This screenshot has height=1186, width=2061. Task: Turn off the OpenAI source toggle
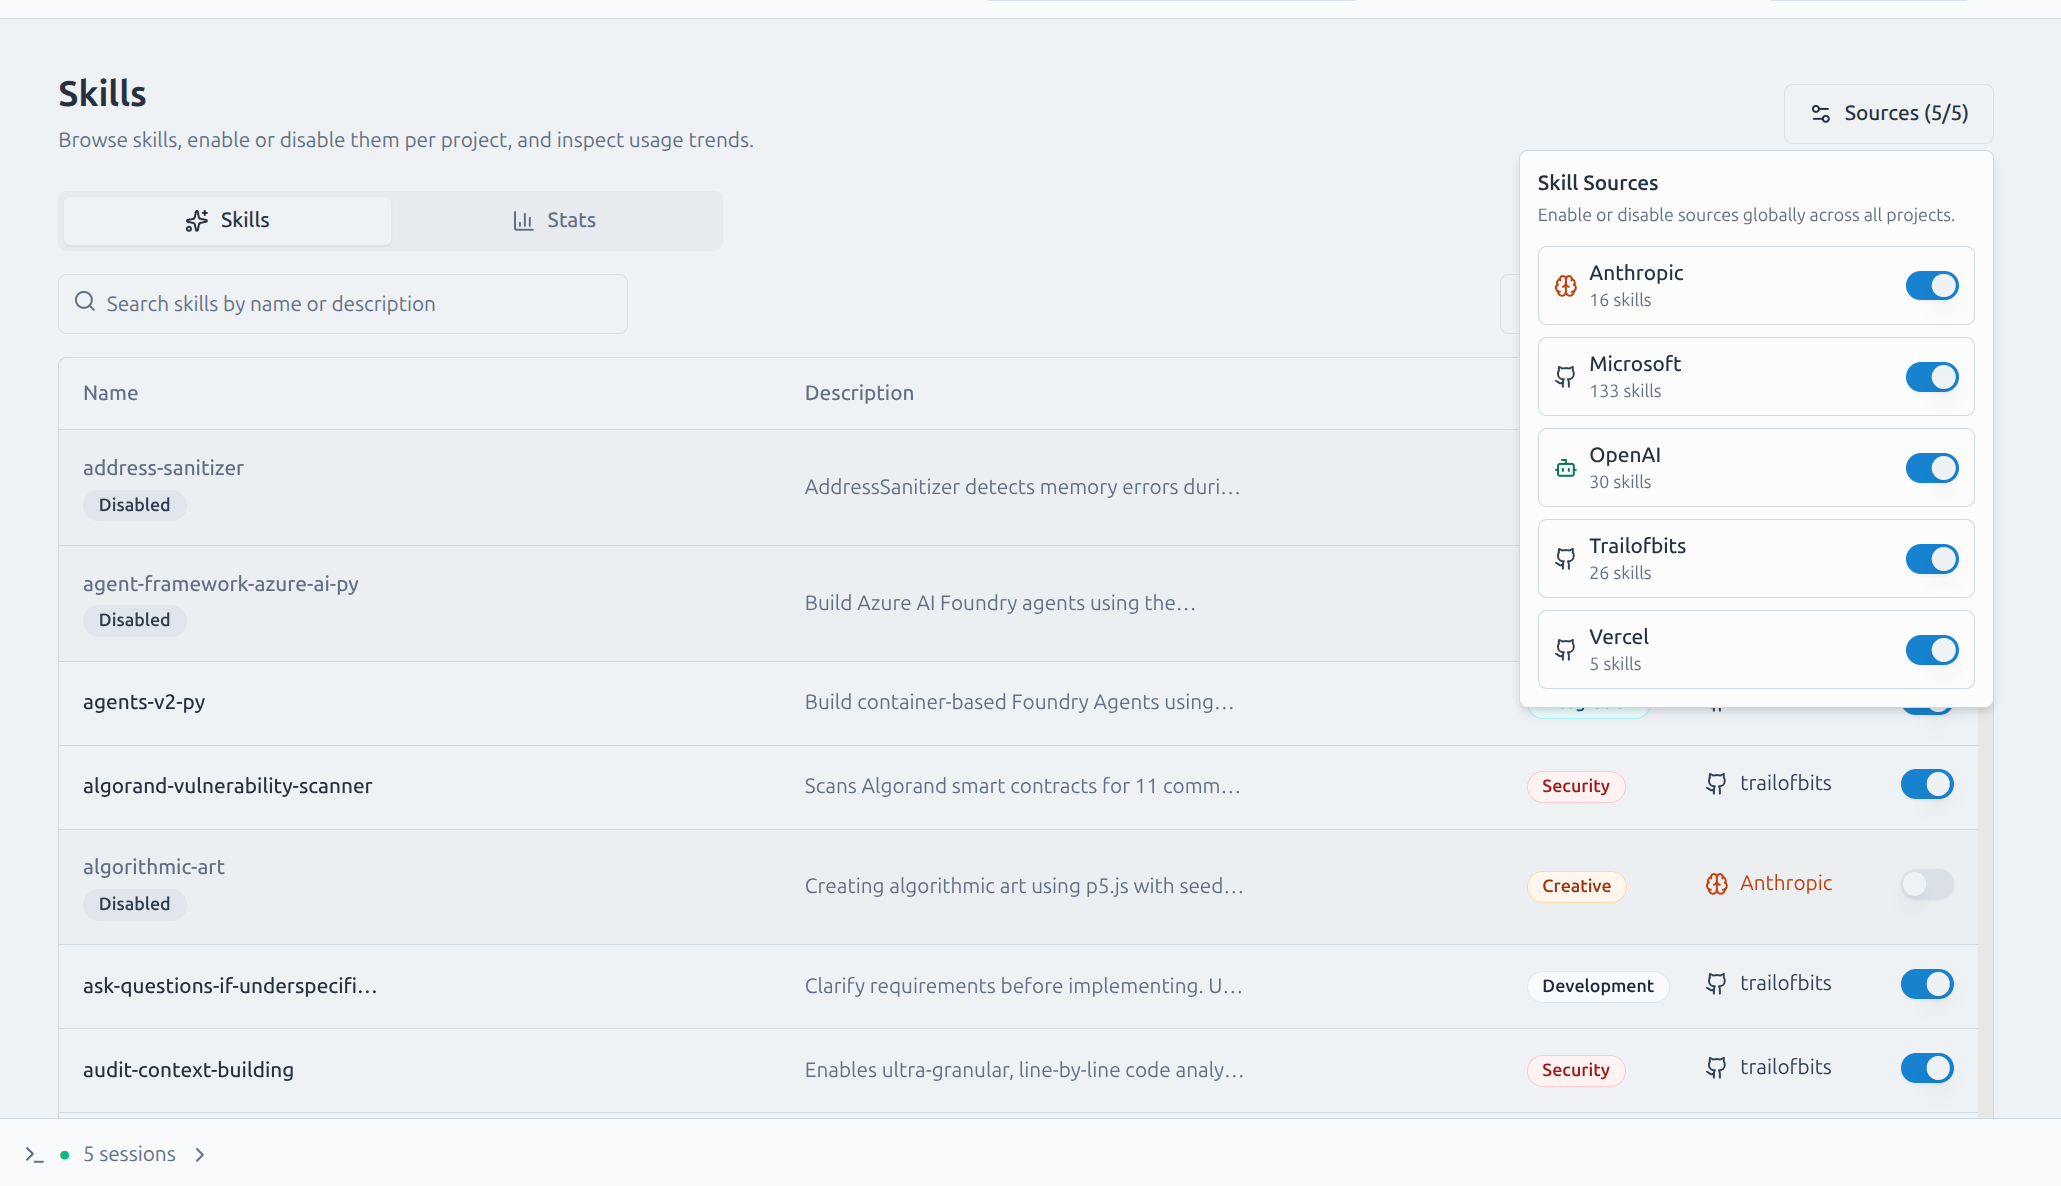tap(1932, 468)
